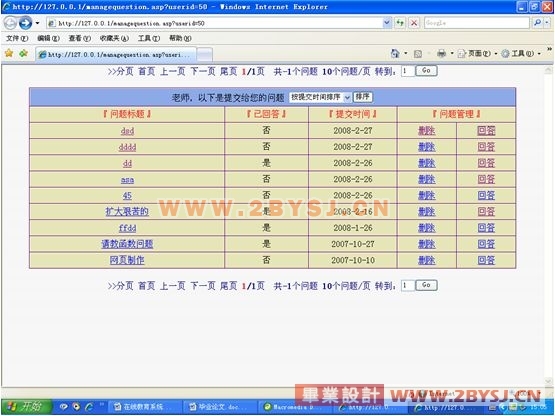Click the Add to Favorites icon
The height and width of the screenshot is (416, 555).
[x=23, y=53]
